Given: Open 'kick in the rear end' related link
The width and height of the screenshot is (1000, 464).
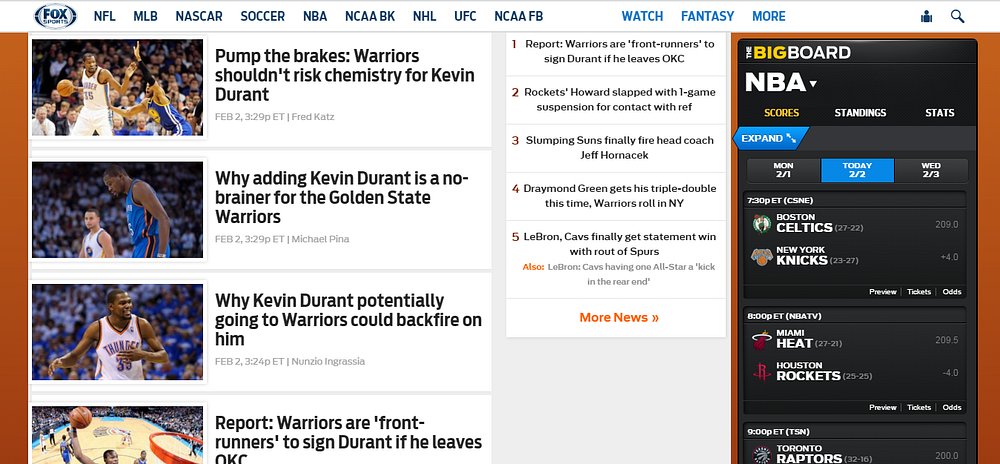Looking at the screenshot, I should pos(631,274).
